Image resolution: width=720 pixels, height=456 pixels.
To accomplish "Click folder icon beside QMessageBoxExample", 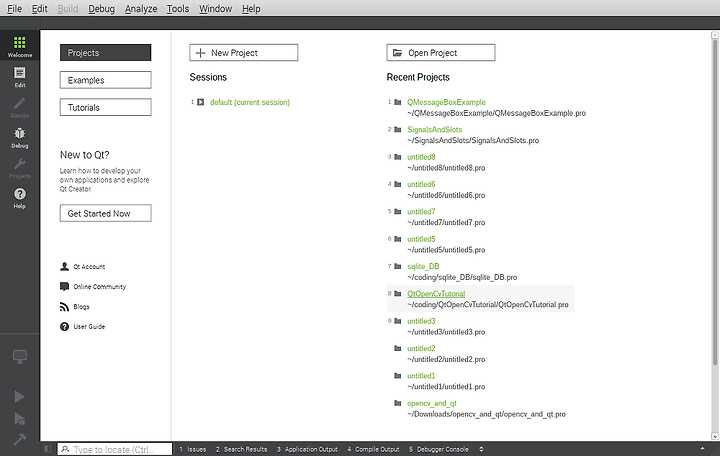I will point(398,102).
